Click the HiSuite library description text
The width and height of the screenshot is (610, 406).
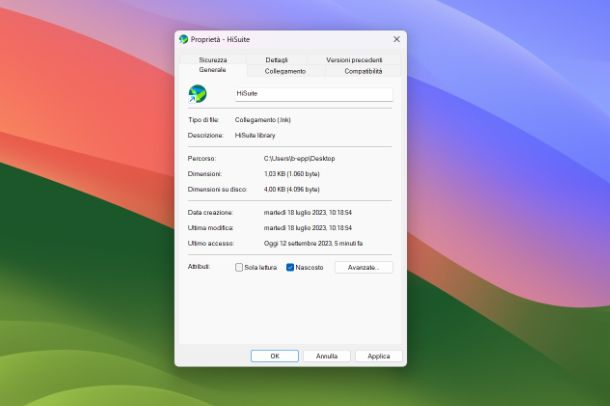coord(255,135)
